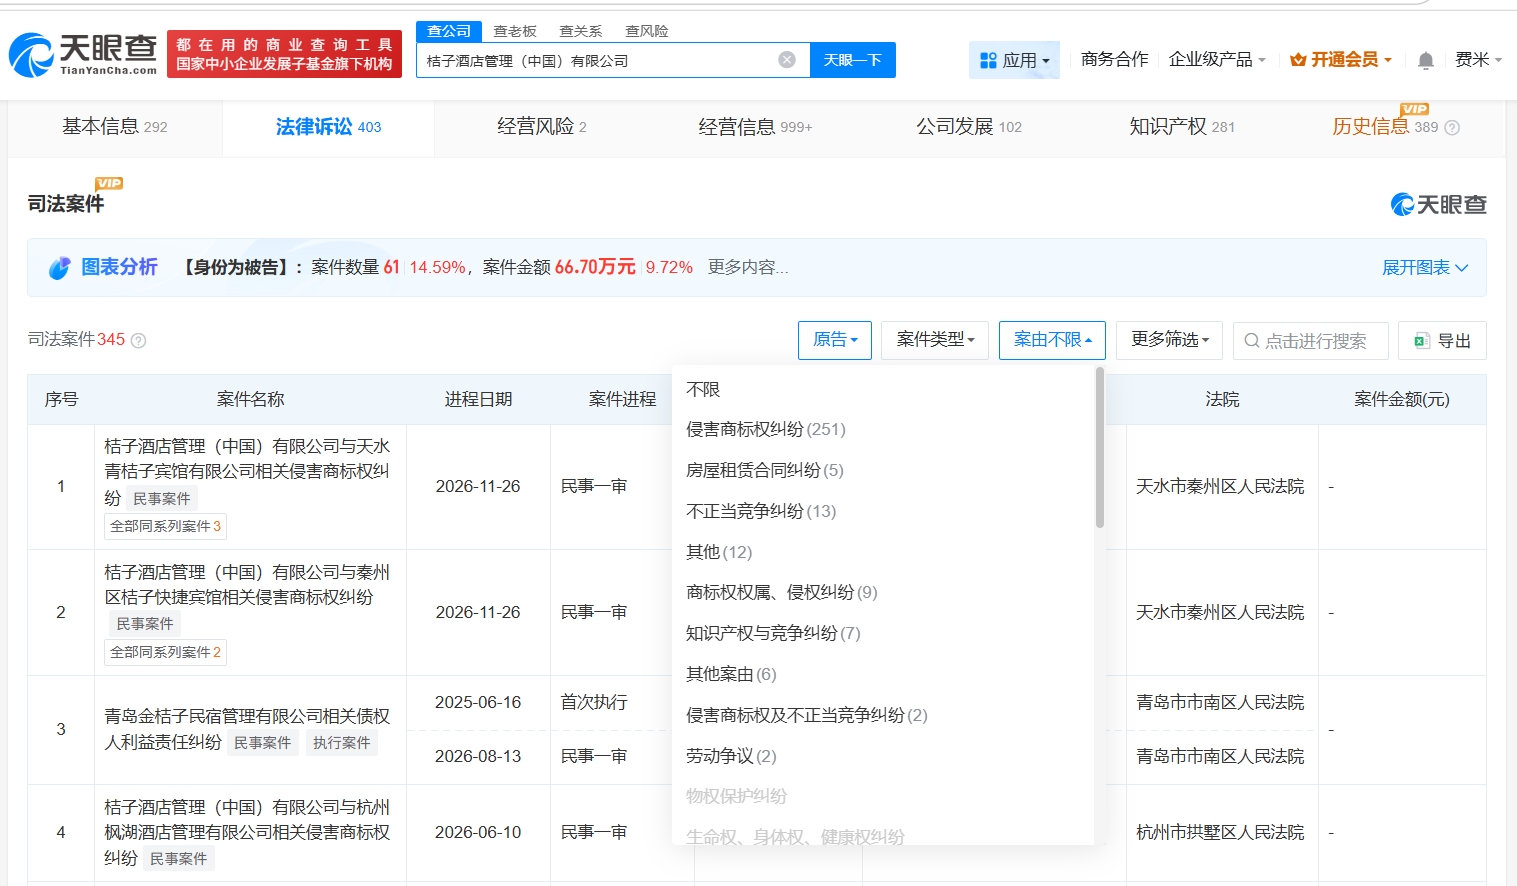Viewport: 1517px width, 886px height.
Task: Click the 天眼一下 search button
Action: click(x=853, y=60)
